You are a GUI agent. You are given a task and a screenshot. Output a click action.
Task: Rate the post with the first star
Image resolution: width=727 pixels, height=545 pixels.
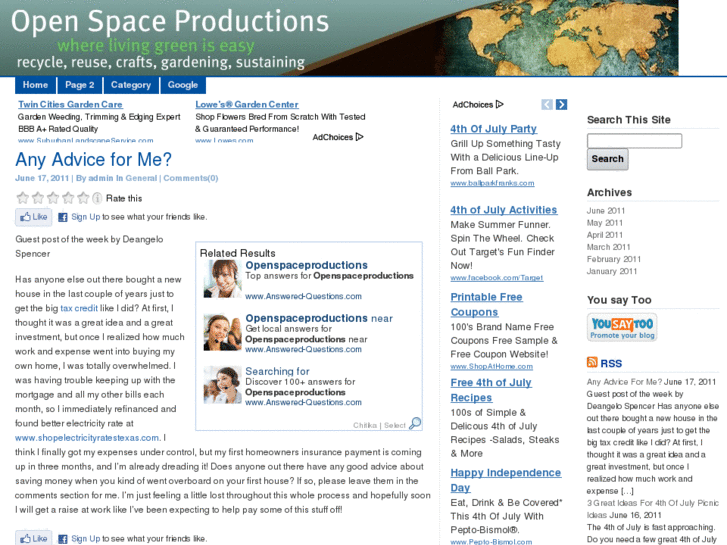point(22,198)
